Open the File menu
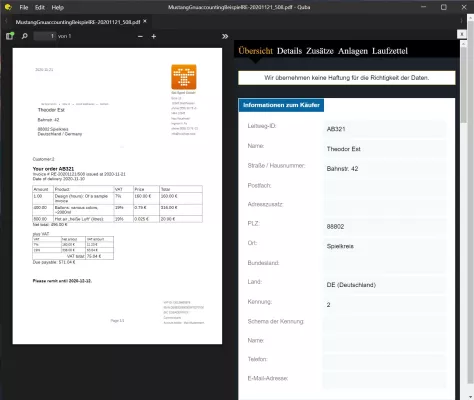Viewport: 474px width, 400px height. click(24, 7)
